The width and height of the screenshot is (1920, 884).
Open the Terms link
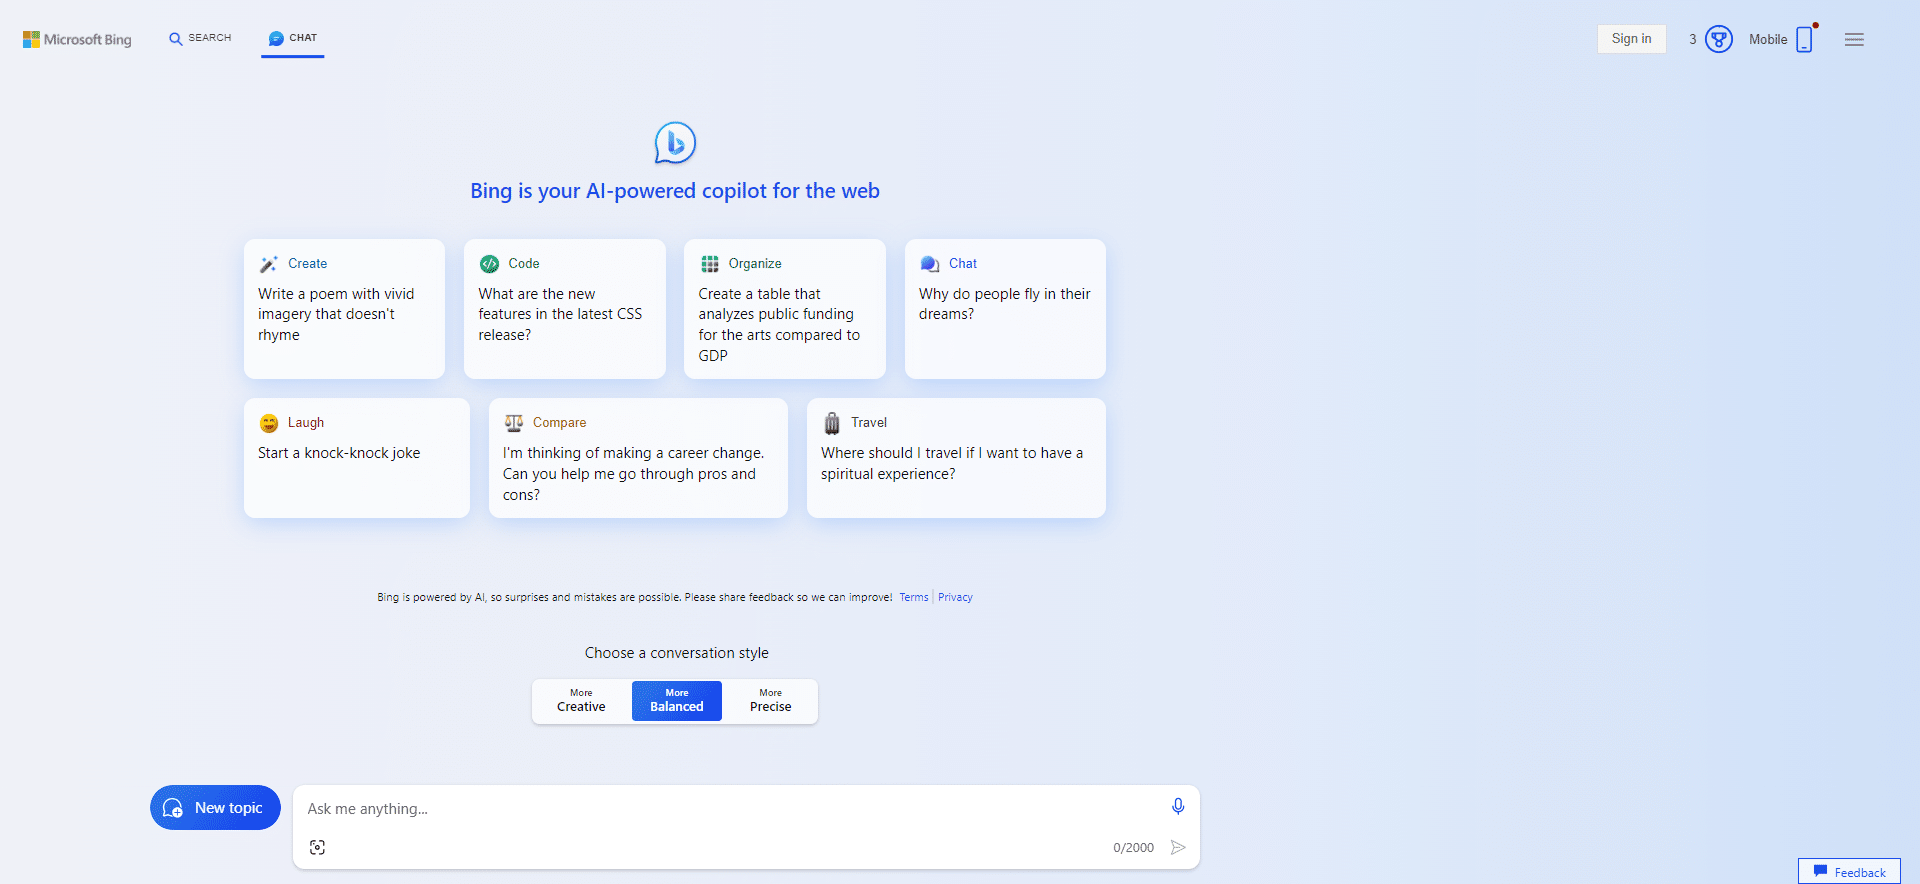pyautogui.click(x=913, y=597)
